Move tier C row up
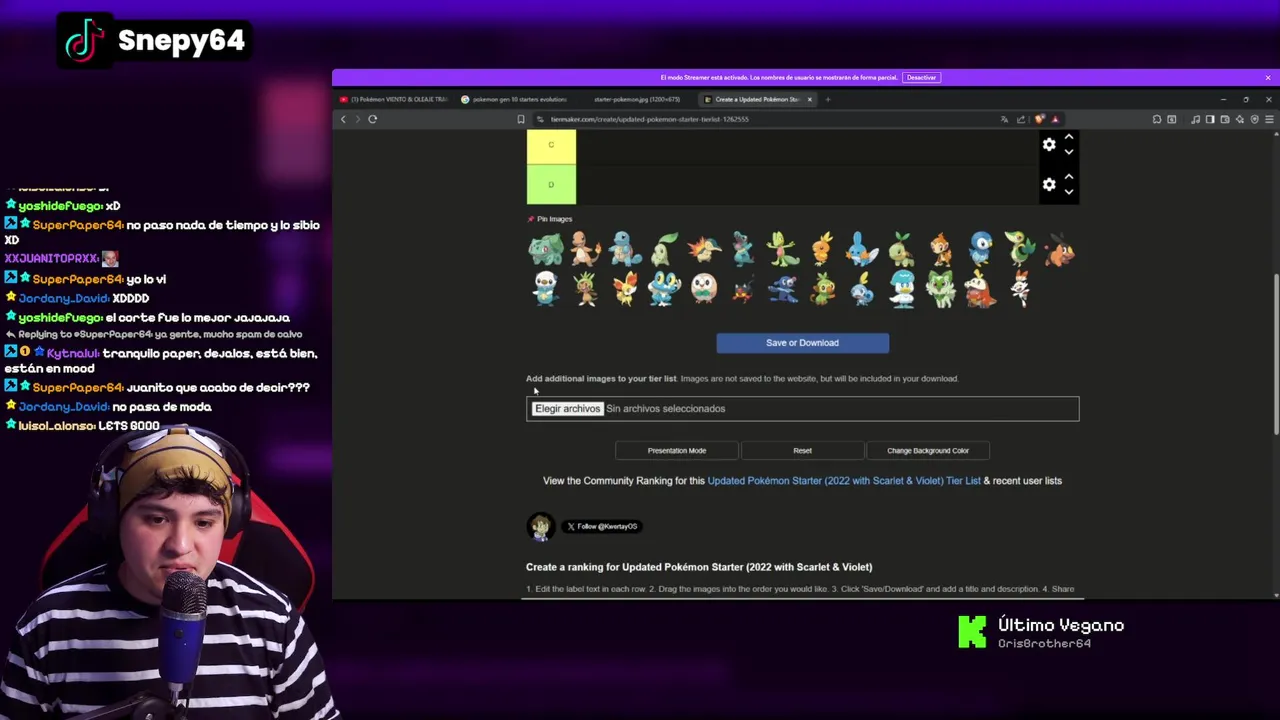This screenshot has height=720, width=1280. click(1069, 137)
